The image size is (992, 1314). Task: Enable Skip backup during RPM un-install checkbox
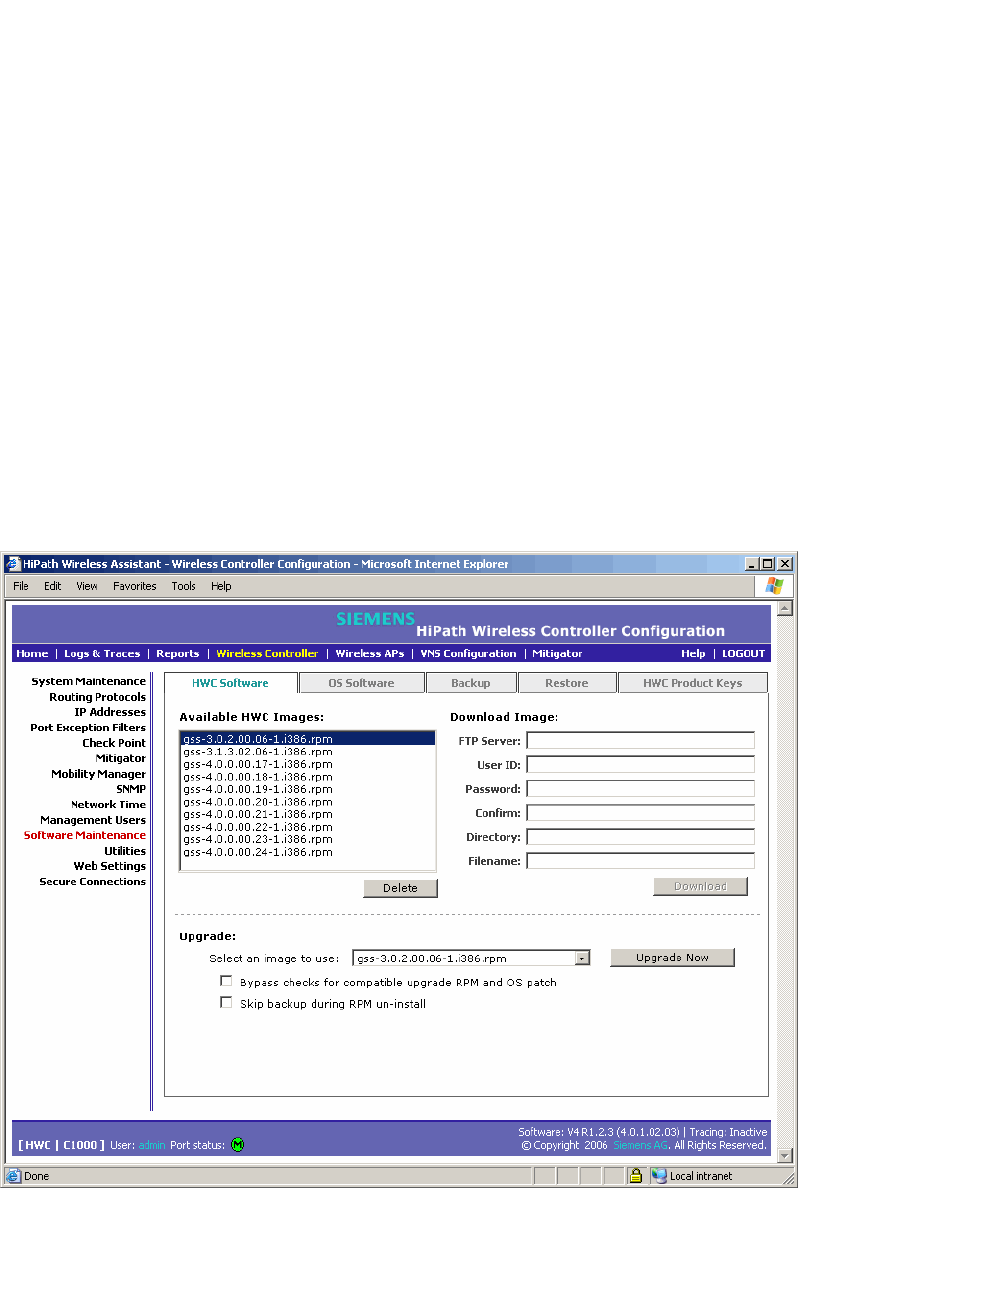226,1002
